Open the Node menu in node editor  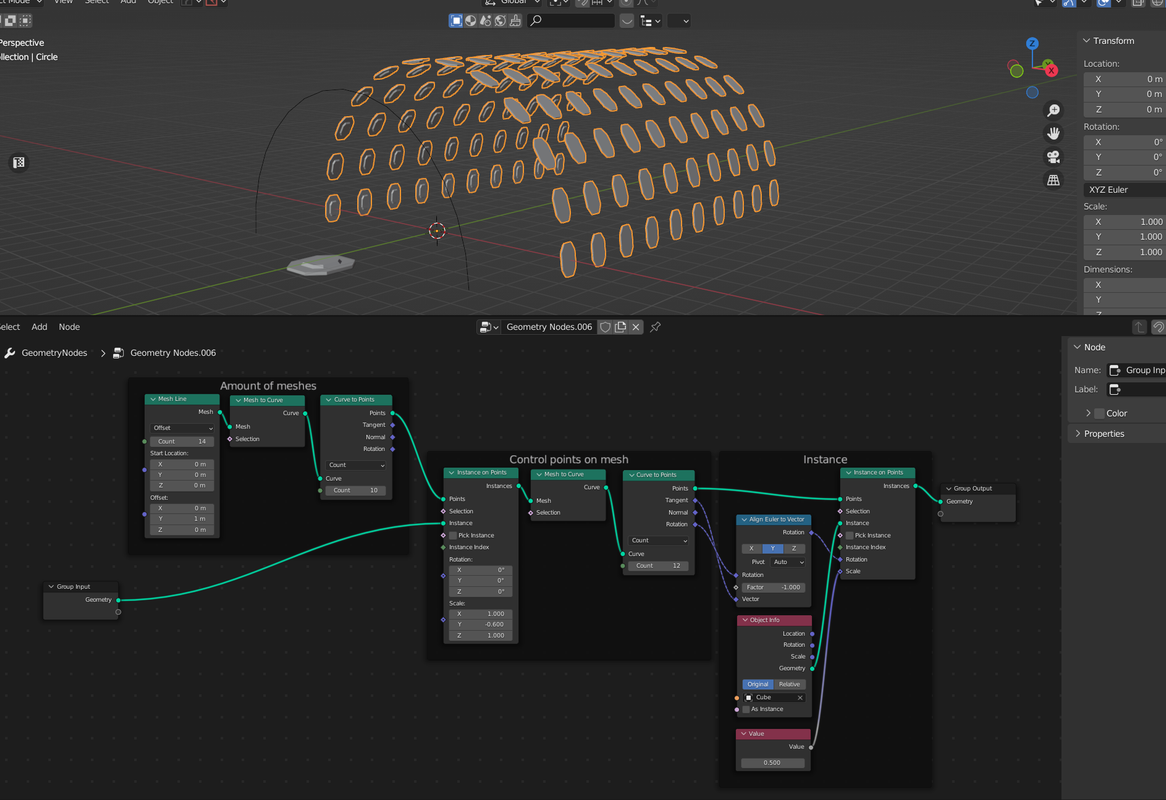(x=69, y=327)
